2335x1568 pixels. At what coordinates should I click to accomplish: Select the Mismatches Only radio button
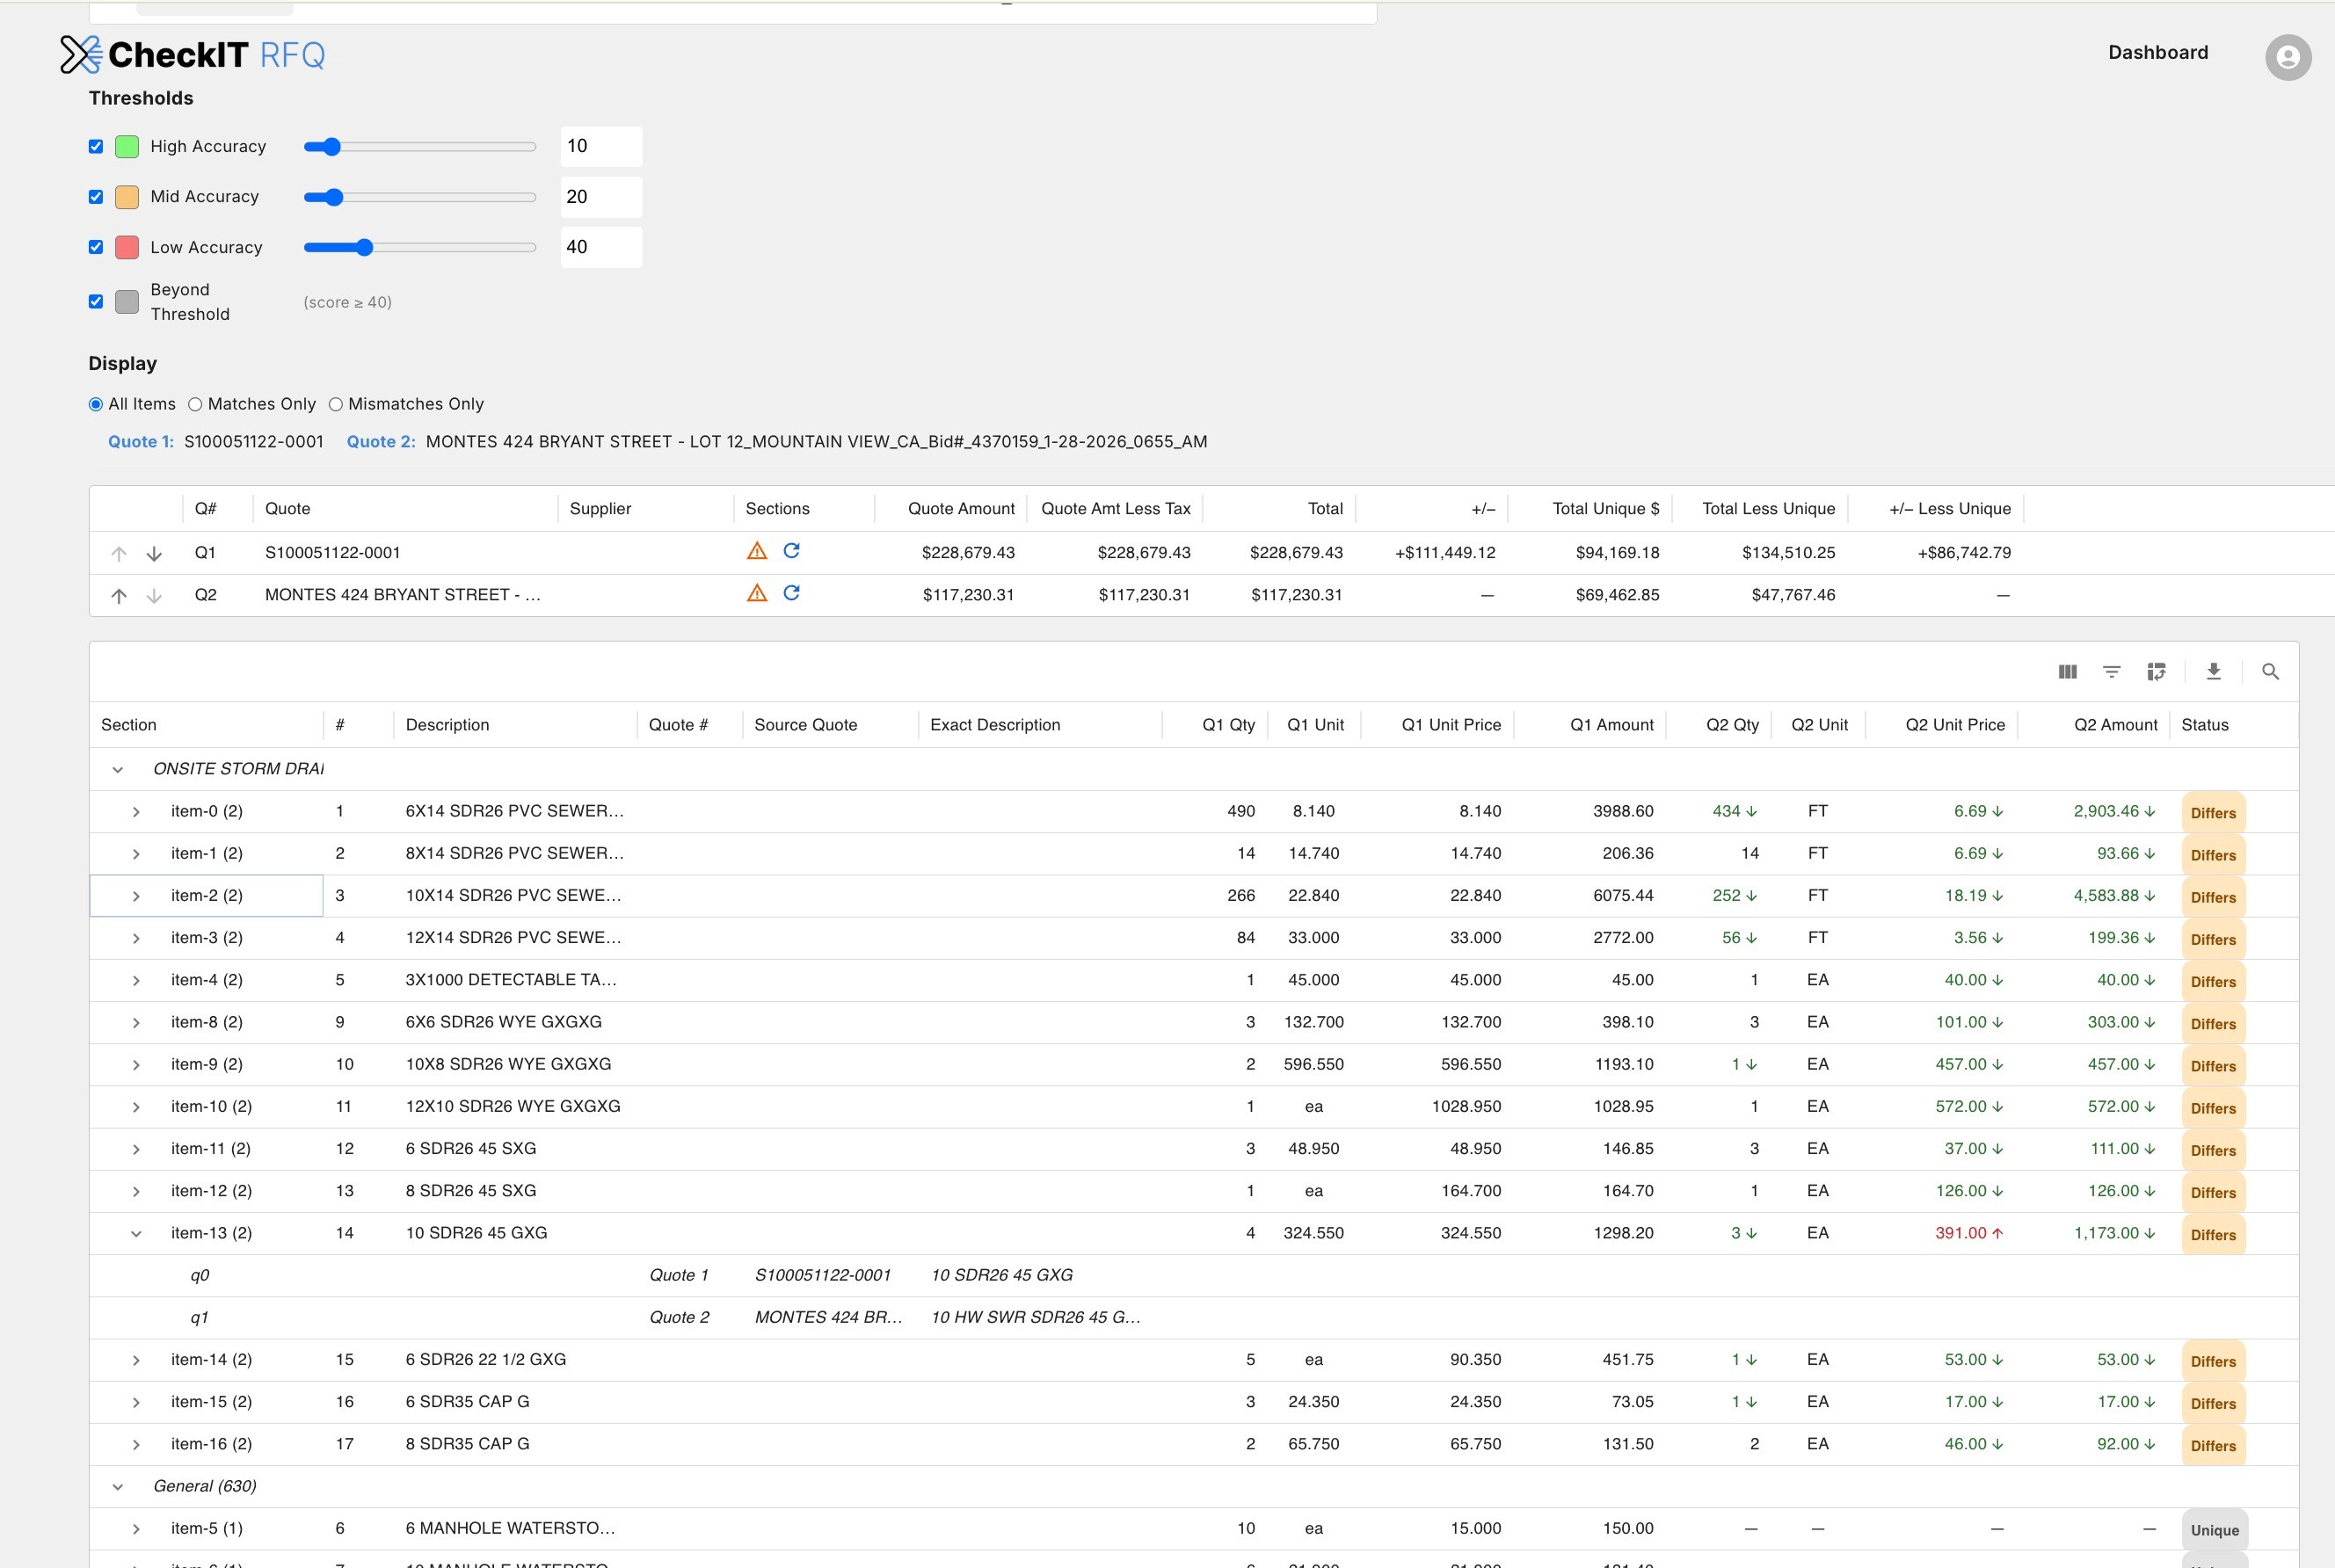coord(336,404)
